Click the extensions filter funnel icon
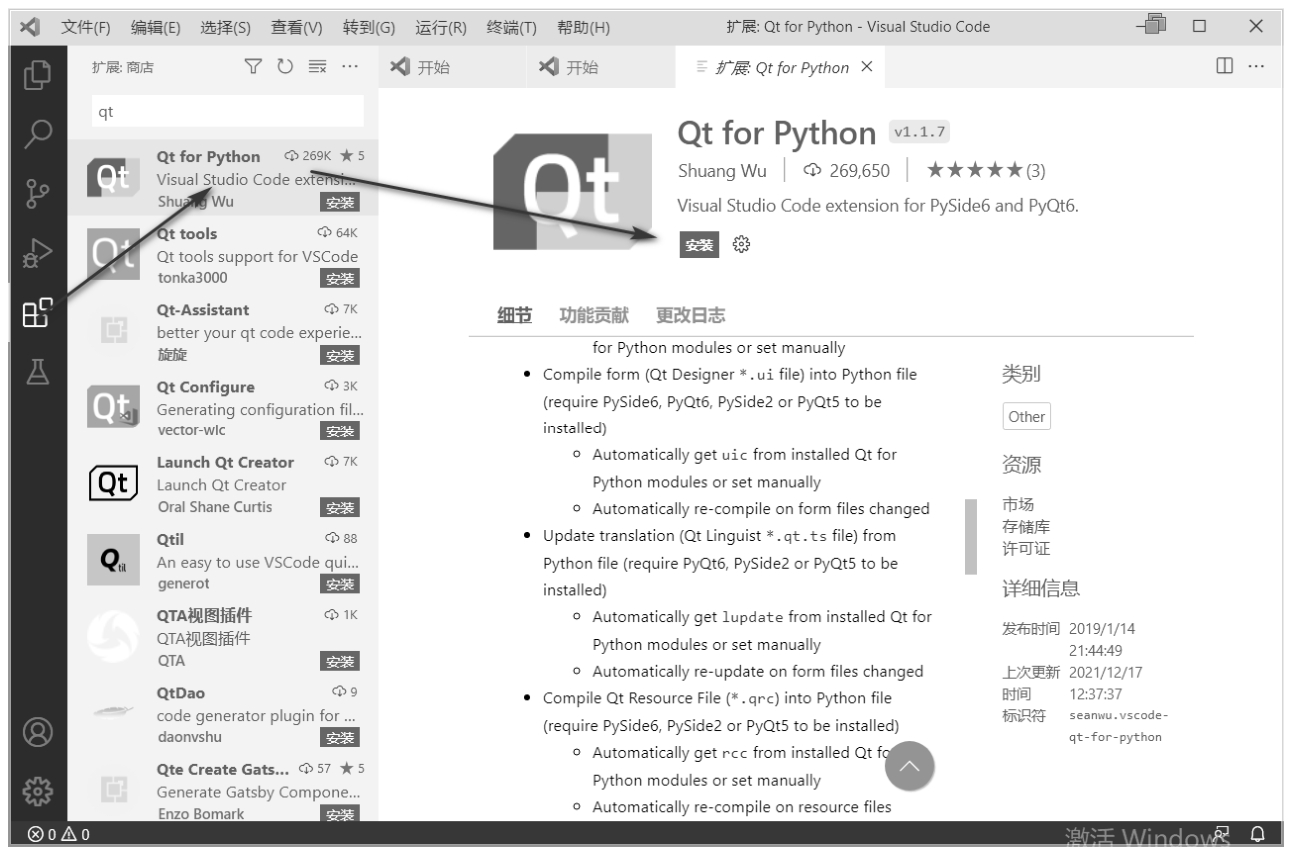The width and height of the screenshot is (1292, 851). click(x=253, y=67)
